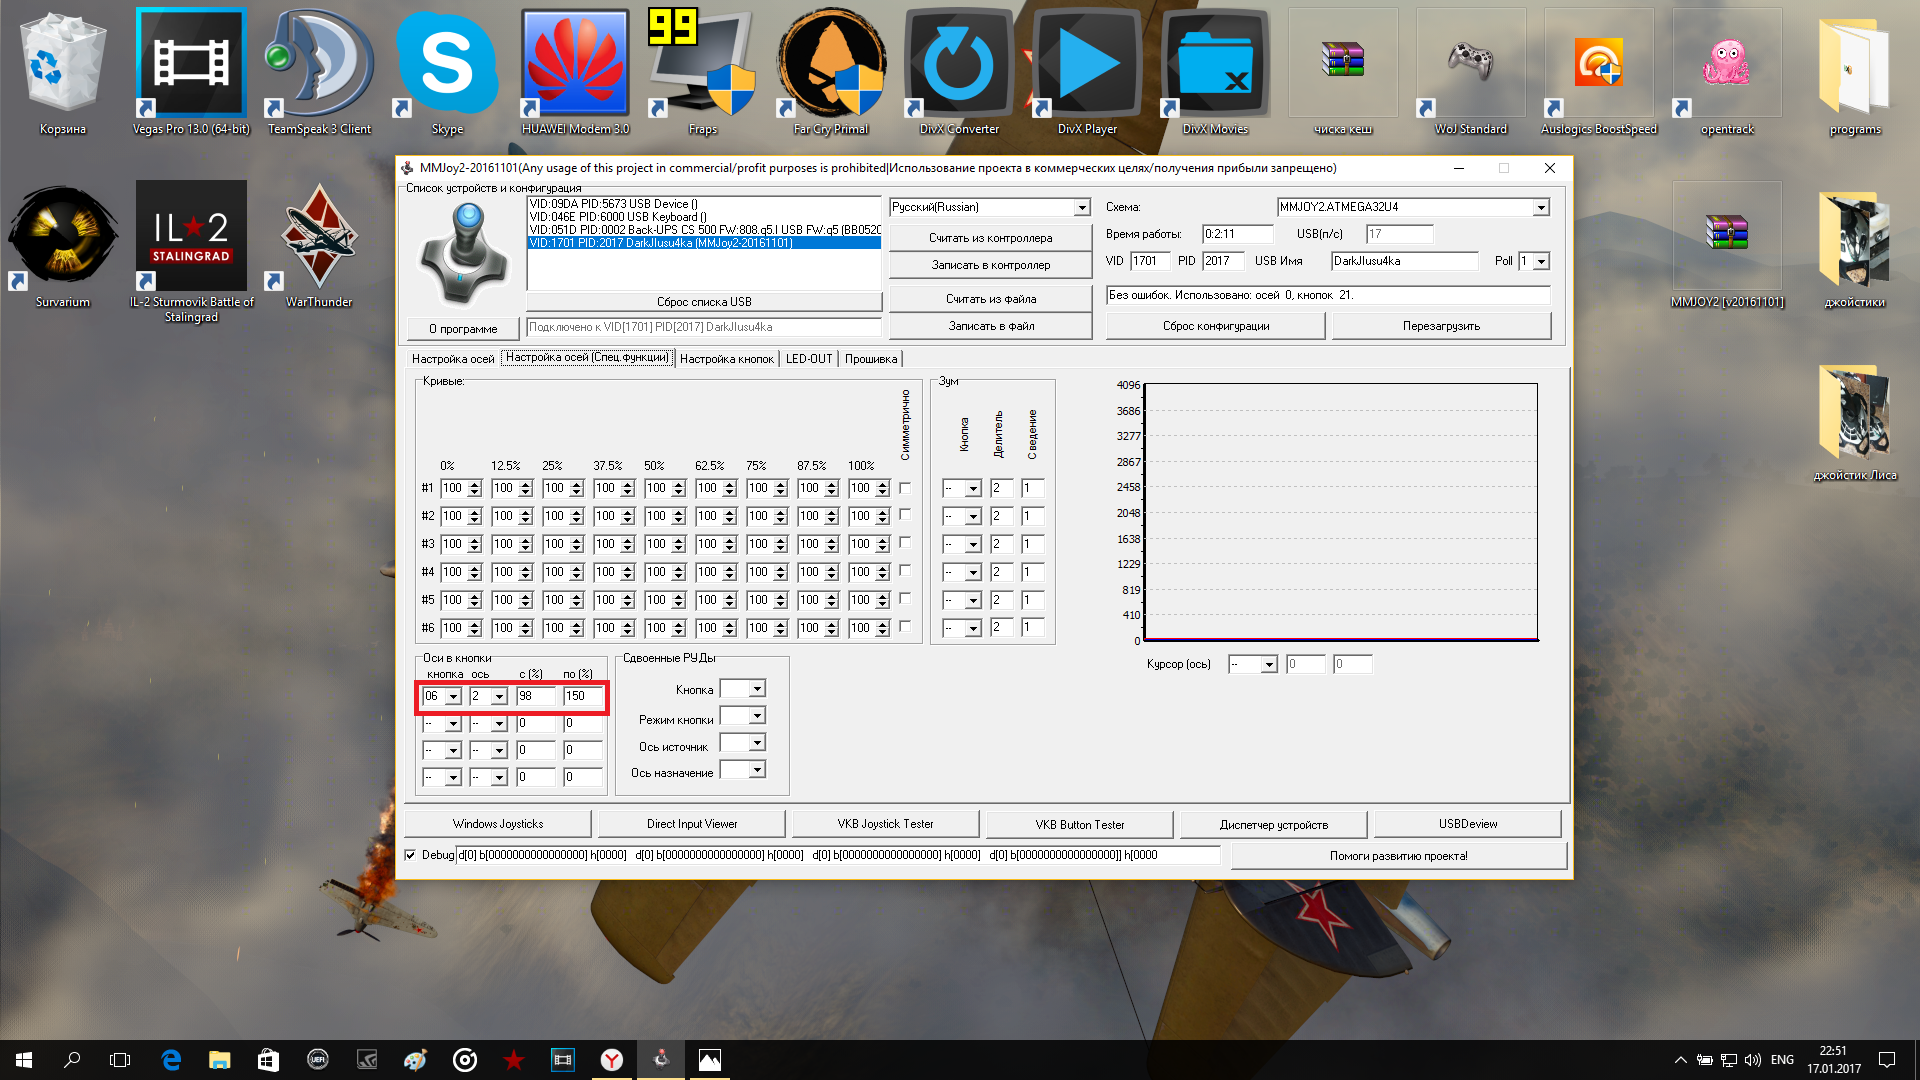
Task: Open VKB Joystick Tester
Action: coord(885,824)
